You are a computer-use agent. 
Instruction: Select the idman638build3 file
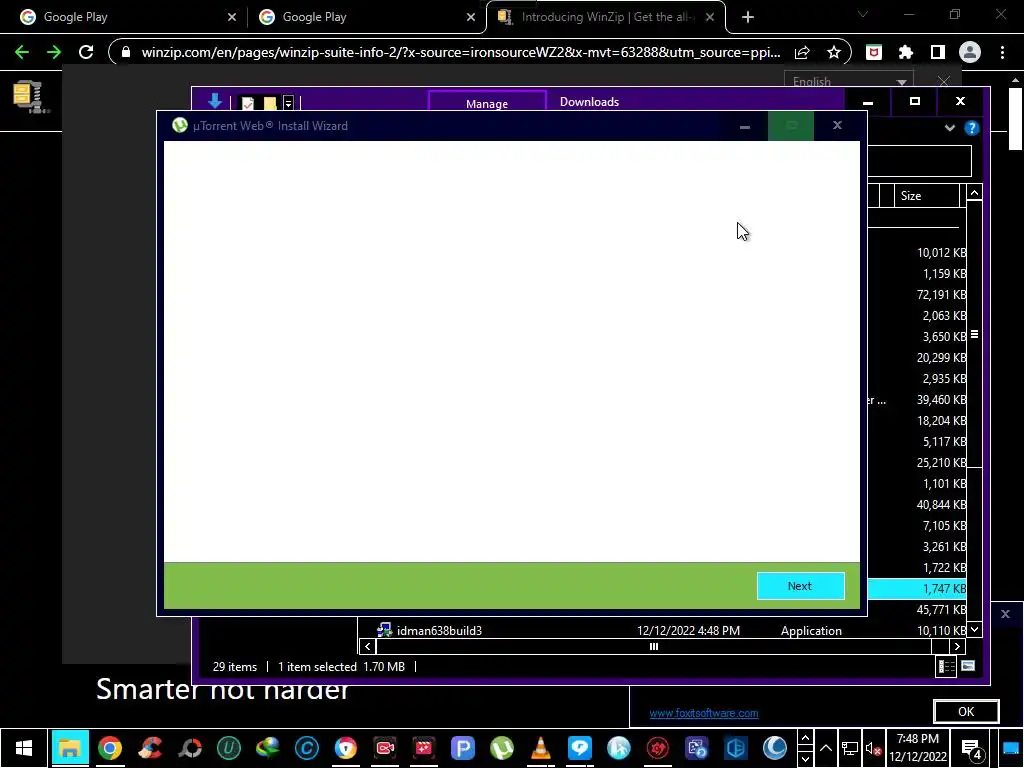[x=438, y=631]
